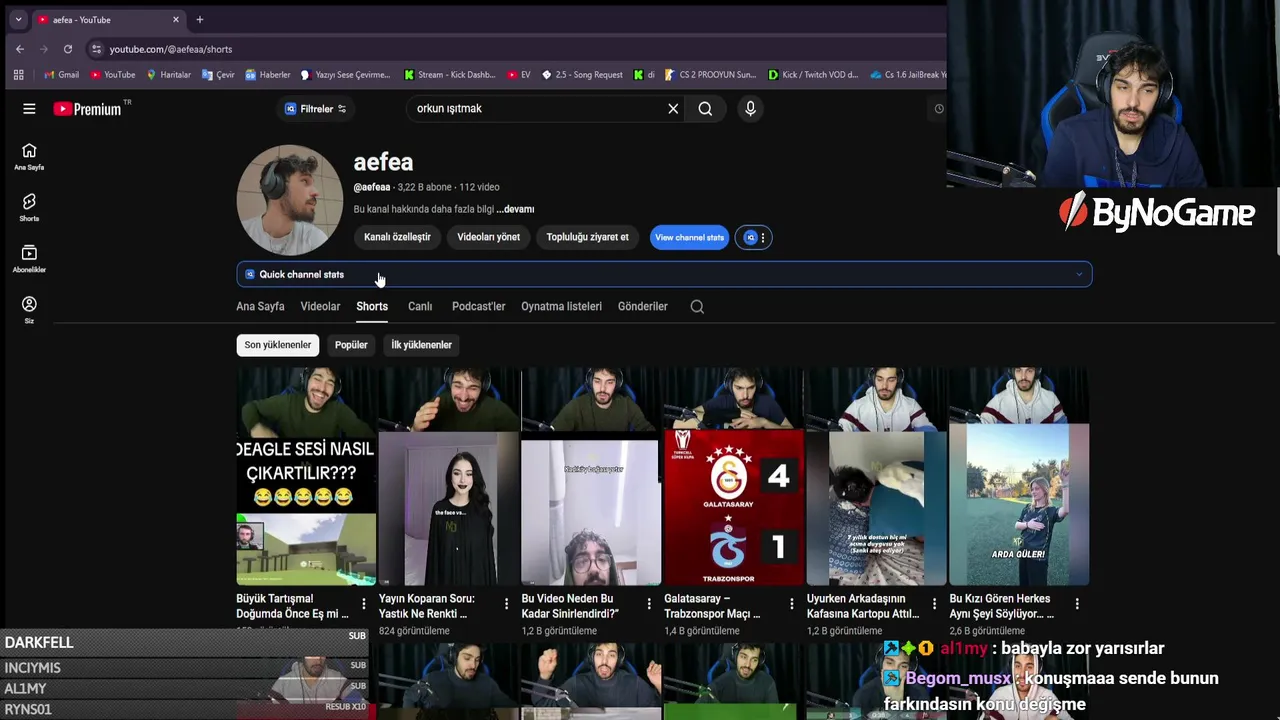Click the aefea channel avatar
This screenshot has height=720, width=1280.
290,200
